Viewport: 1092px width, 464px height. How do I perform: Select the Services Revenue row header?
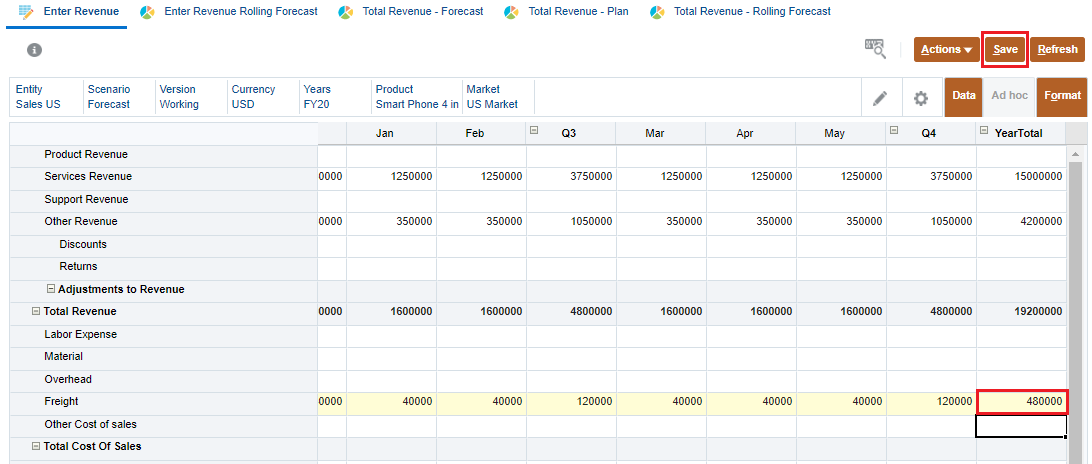pos(164,177)
